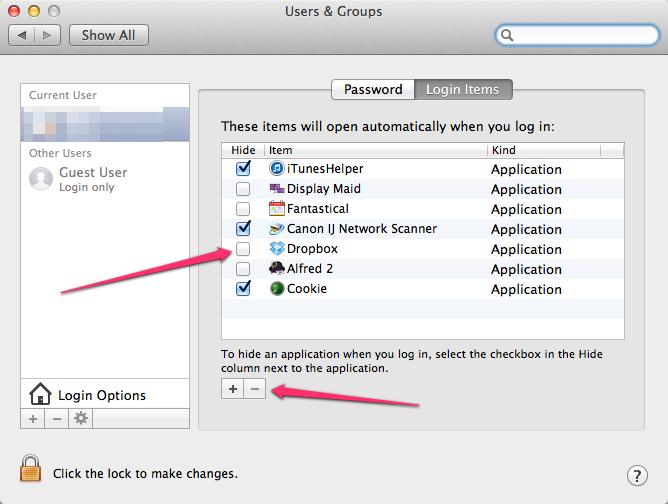Uncheck Hide for Cookie
668x504 pixels.
[243, 288]
